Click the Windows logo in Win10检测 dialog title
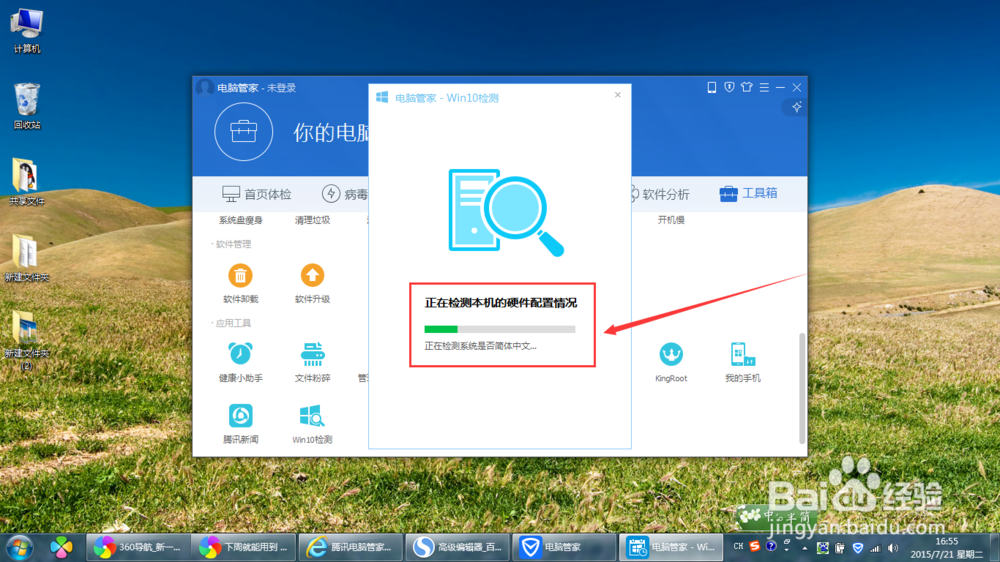This screenshot has width=1000, height=562. click(x=382, y=97)
